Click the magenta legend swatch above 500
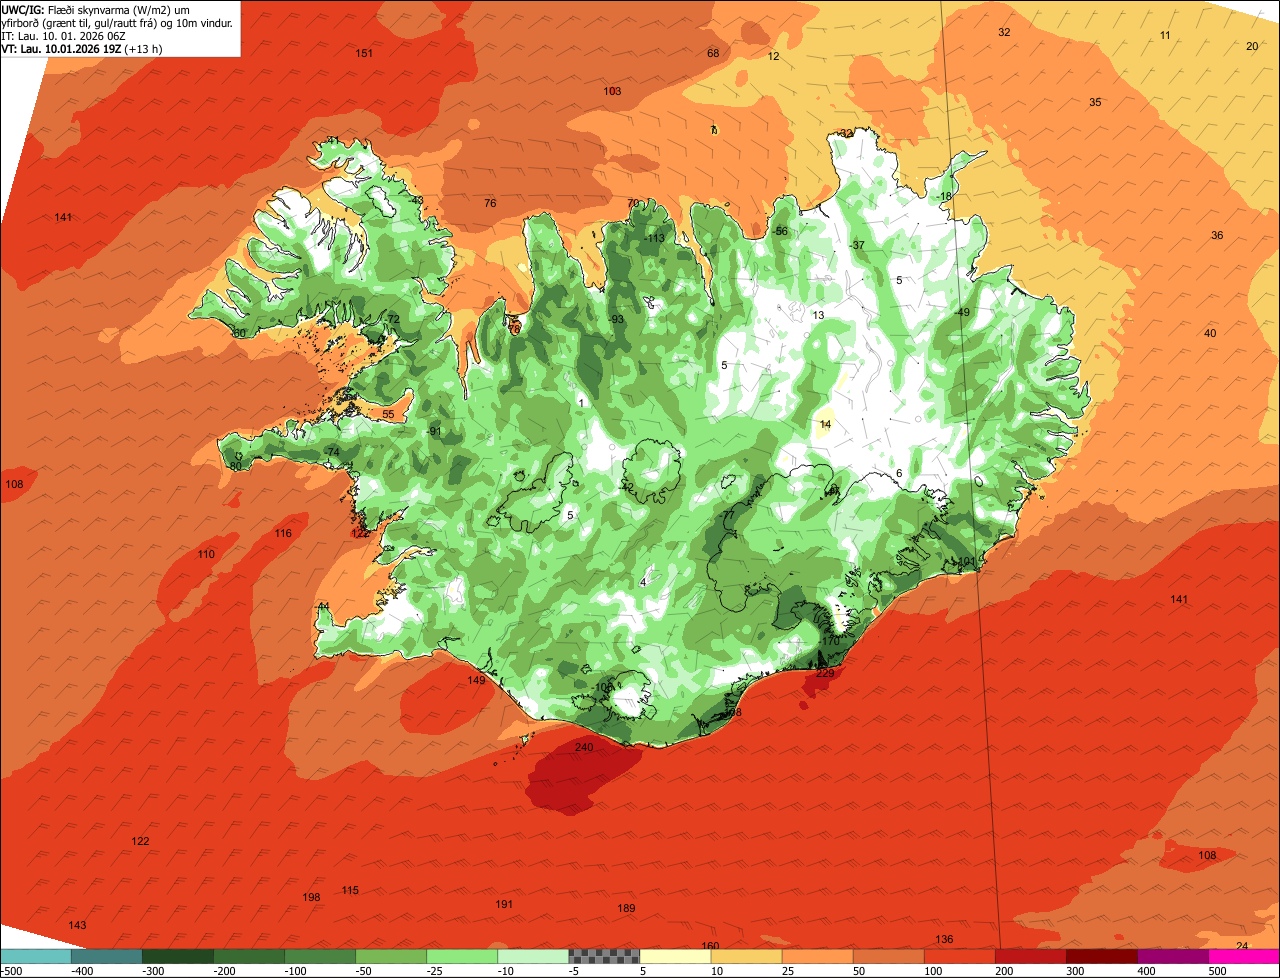1280x978 pixels. coord(1244,956)
